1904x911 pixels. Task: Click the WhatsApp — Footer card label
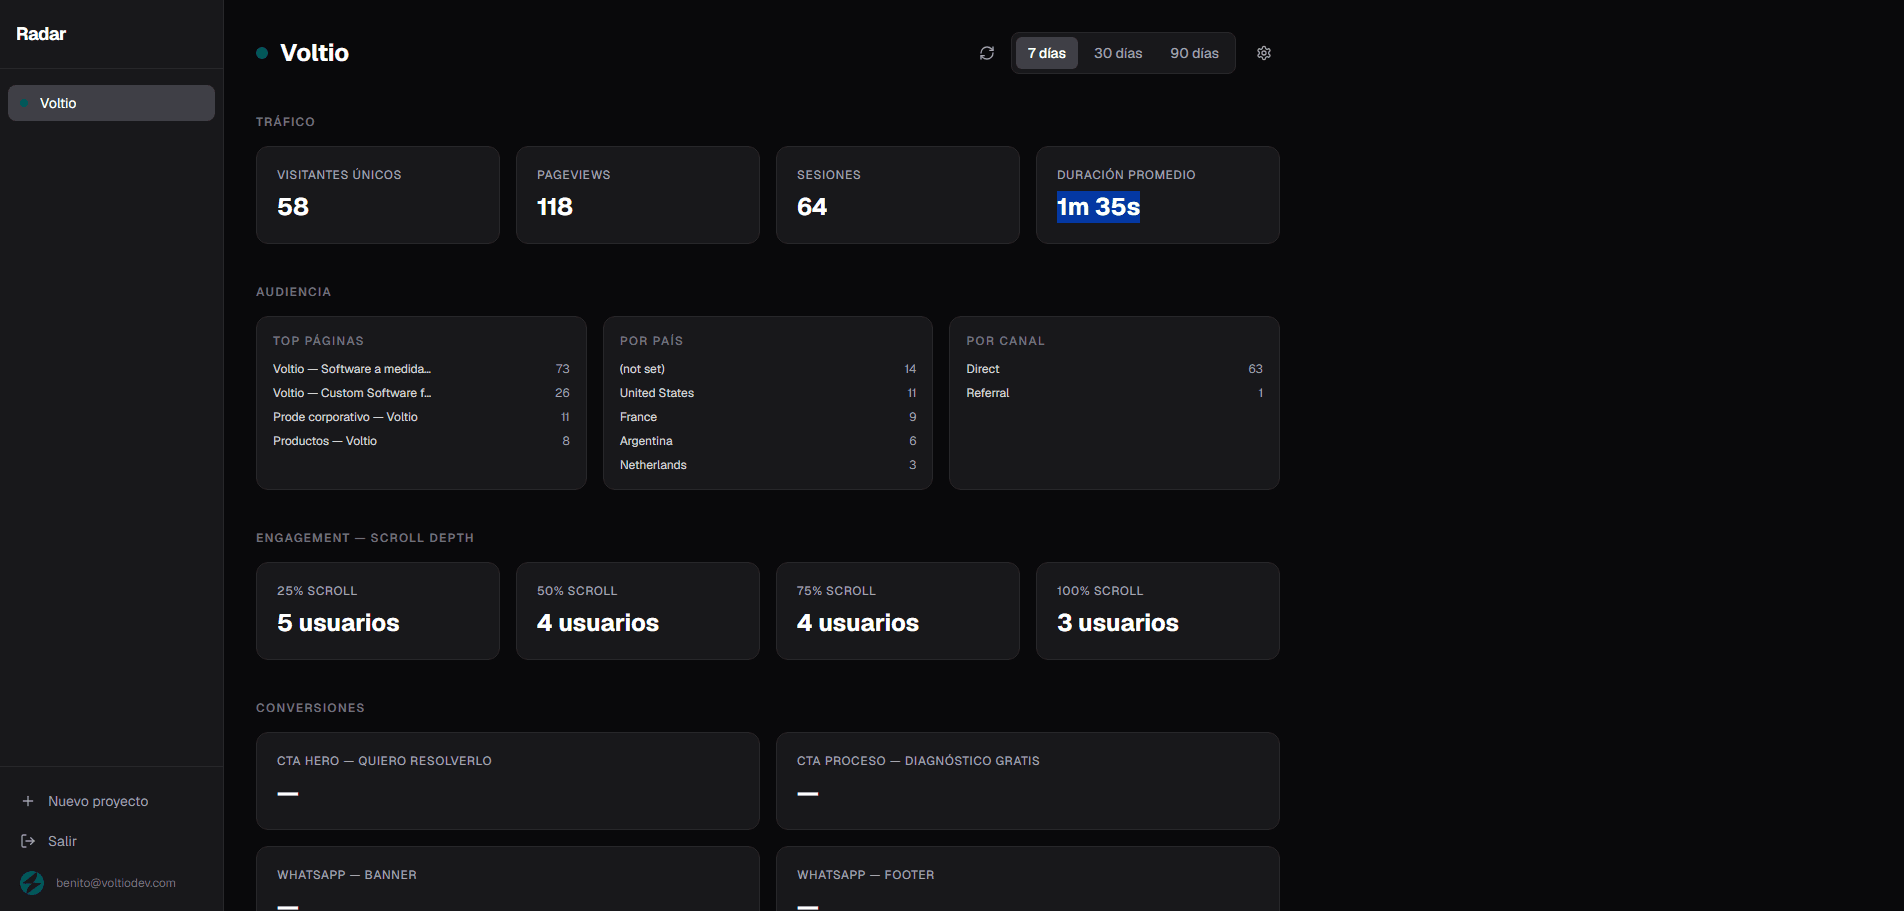pos(866,875)
